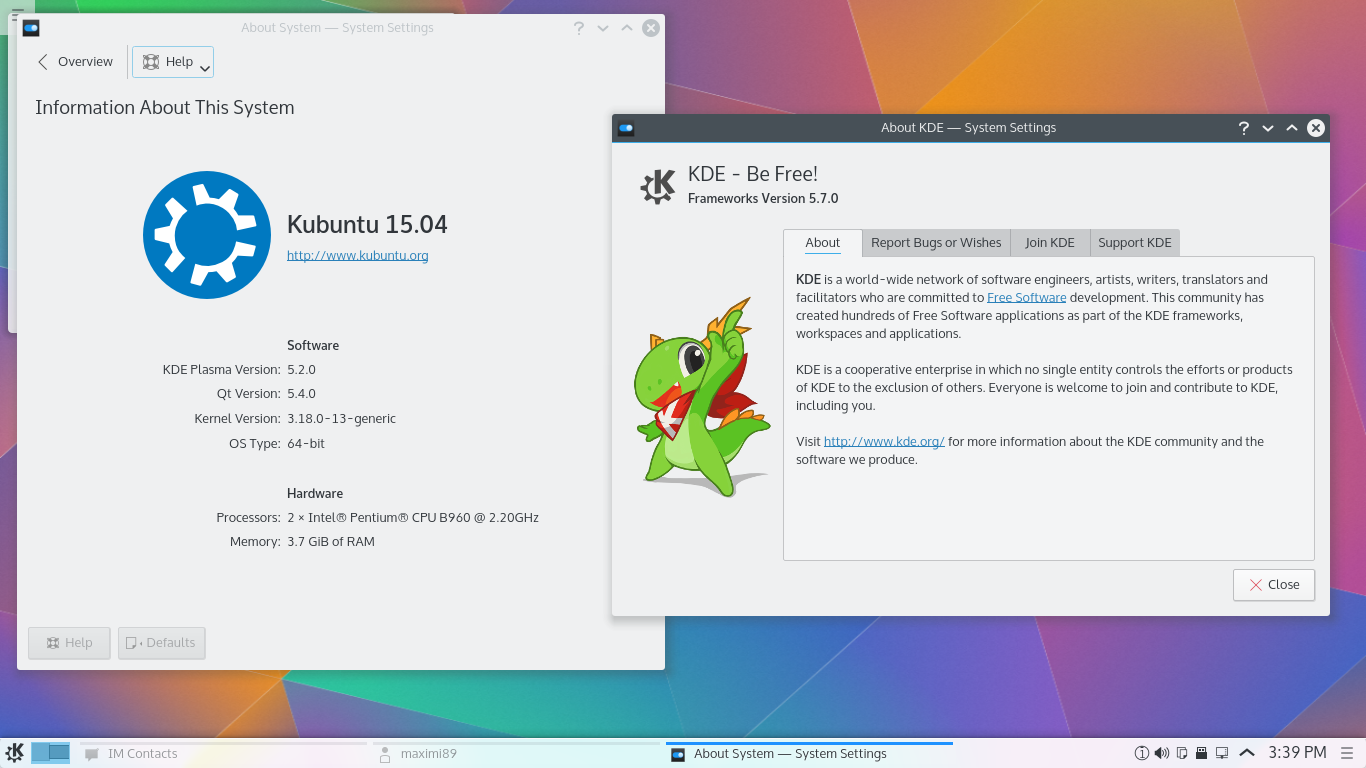Screen dimensions: 1366x768
Task: Go back to Overview
Action: (75, 62)
